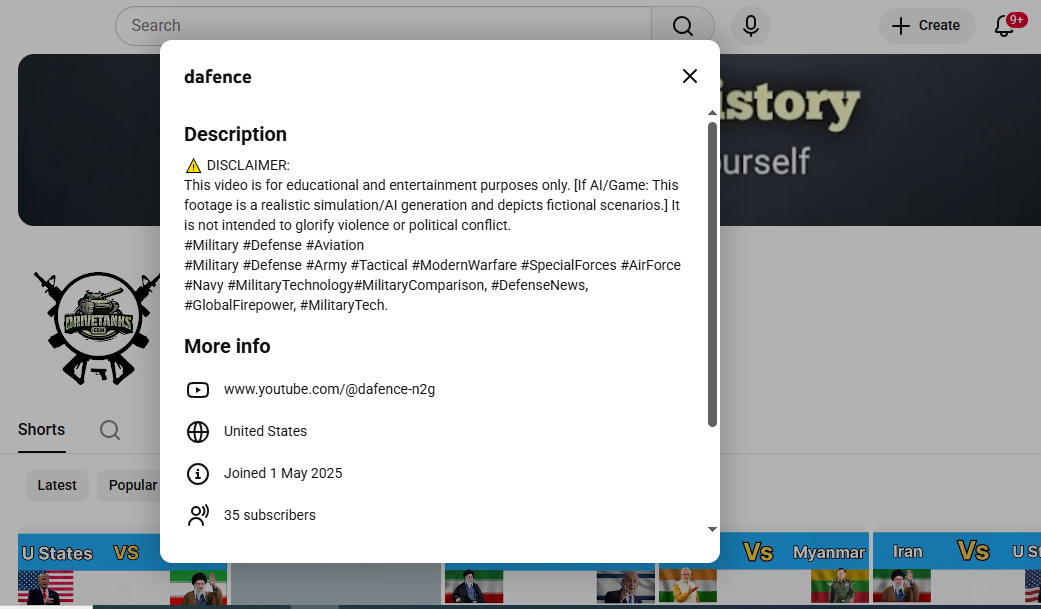Click the dafence channel avatar logo
This screenshot has width=1041, height=609.
(x=95, y=326)
